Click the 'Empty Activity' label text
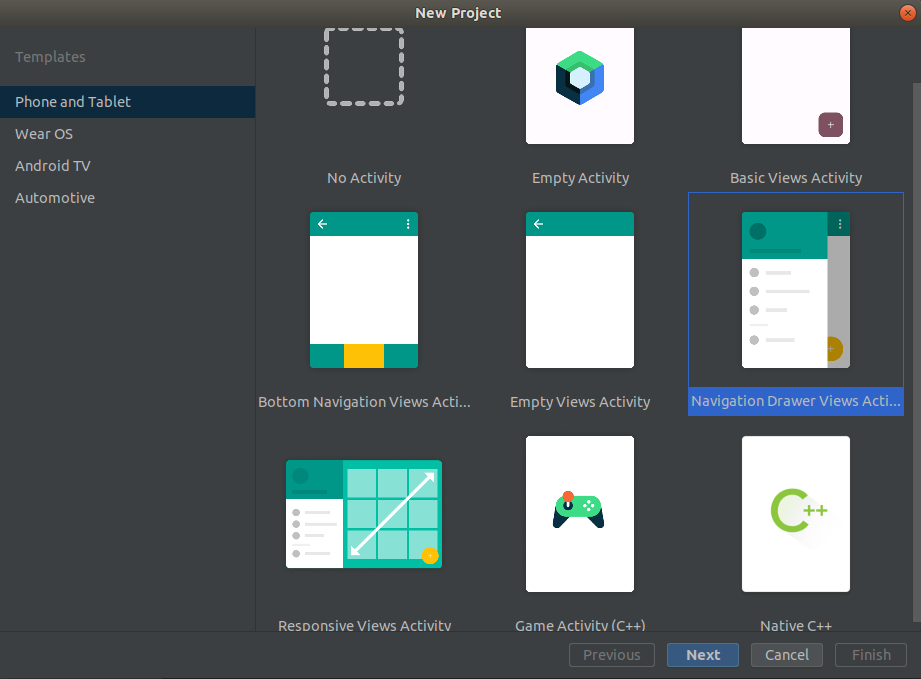921x679 pixels. tap(580, 178)
